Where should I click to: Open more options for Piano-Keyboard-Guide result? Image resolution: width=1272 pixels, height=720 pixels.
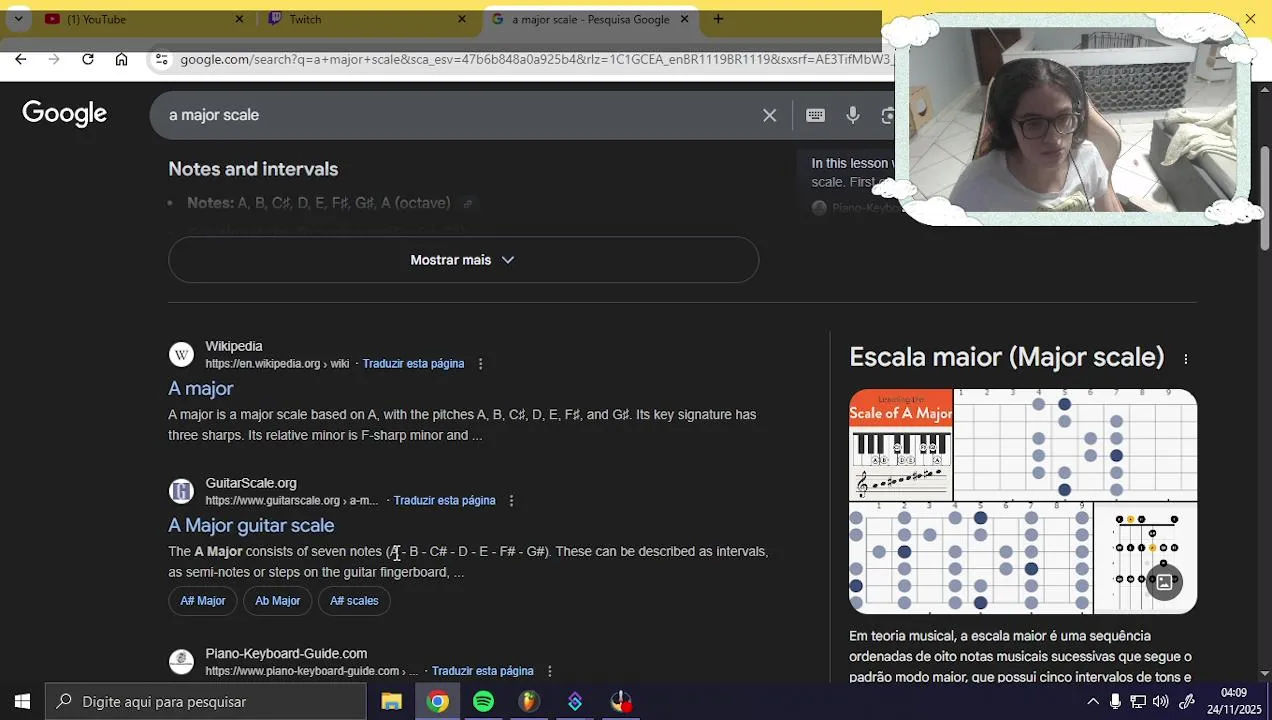549,671
